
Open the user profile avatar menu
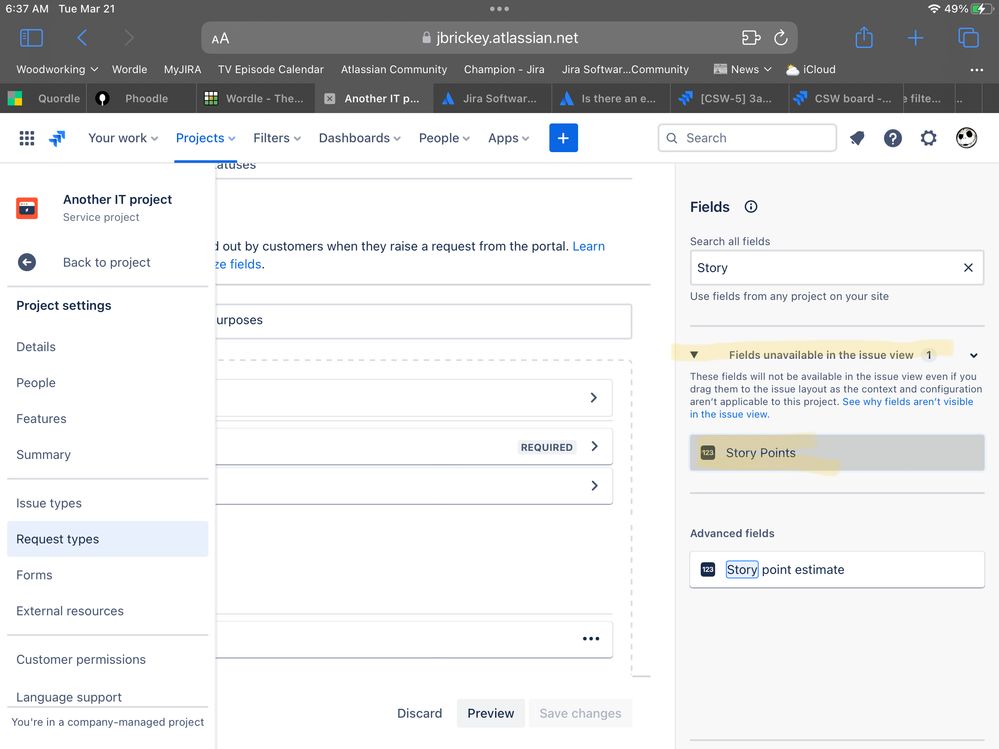pyautogui.click(x=967, y=138)
